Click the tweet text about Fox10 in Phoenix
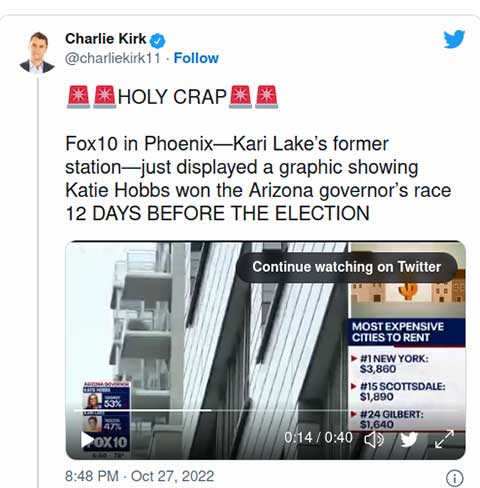This screenshot has width=480, height=488. pos(258,178)
